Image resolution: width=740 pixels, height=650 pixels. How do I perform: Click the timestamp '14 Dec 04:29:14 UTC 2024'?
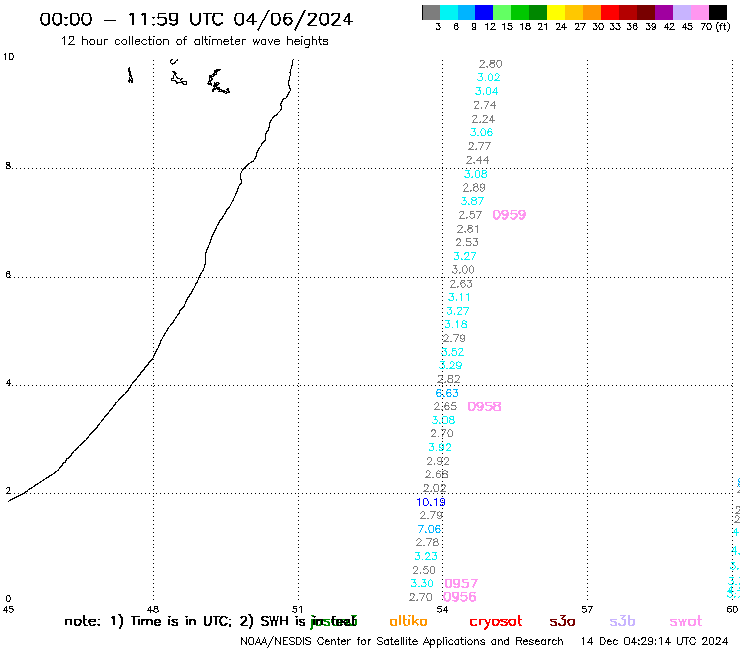coord(654,642)
